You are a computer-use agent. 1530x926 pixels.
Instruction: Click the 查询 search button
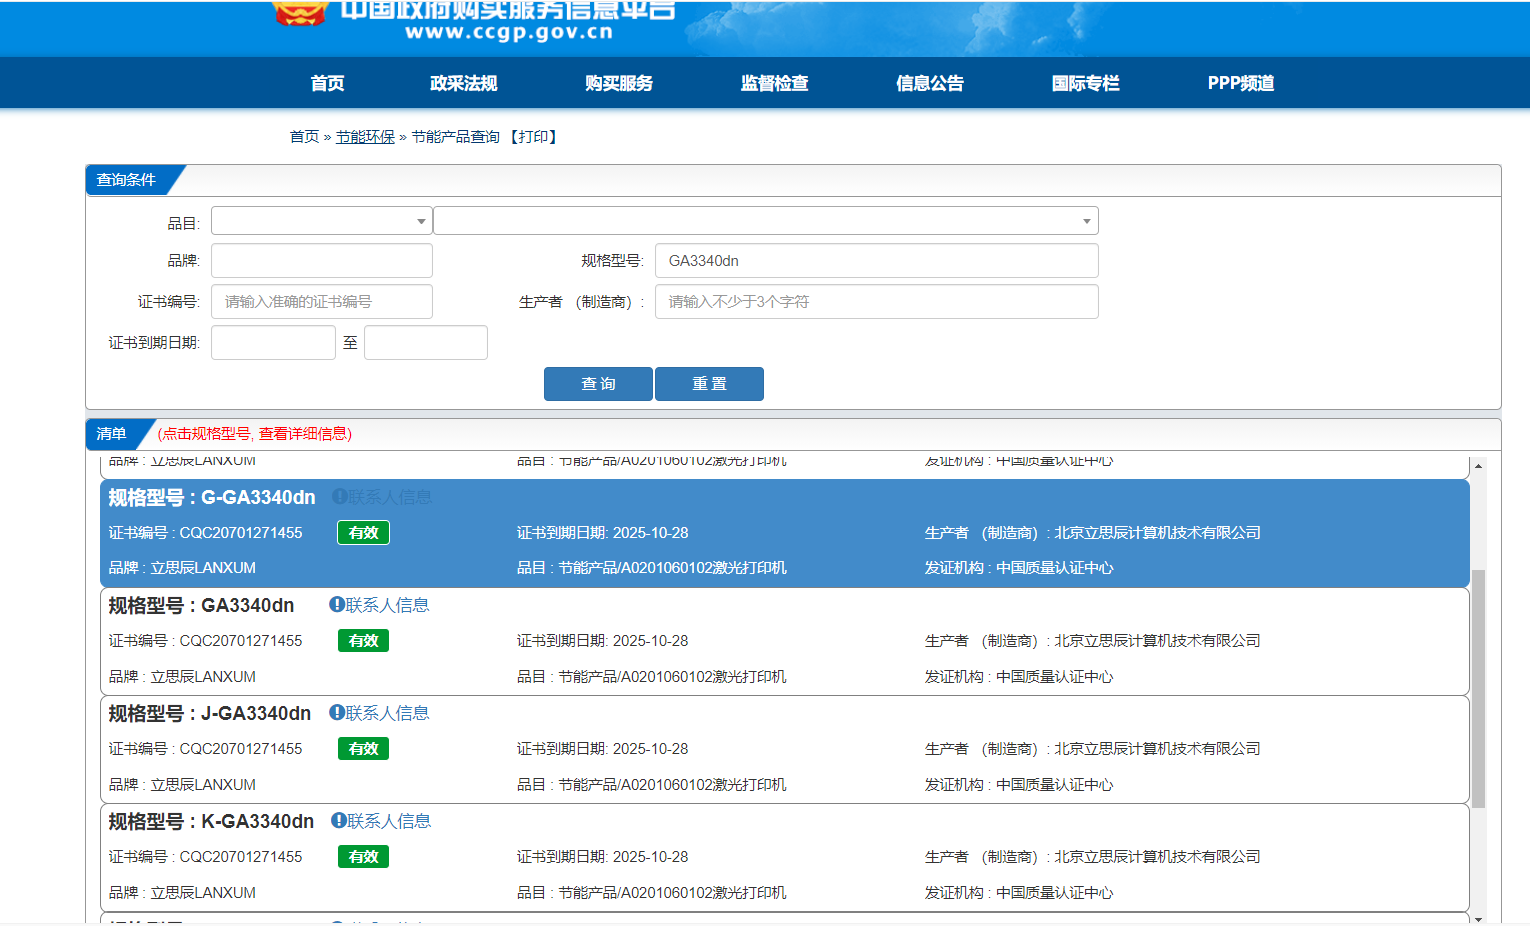pos(598,384)
